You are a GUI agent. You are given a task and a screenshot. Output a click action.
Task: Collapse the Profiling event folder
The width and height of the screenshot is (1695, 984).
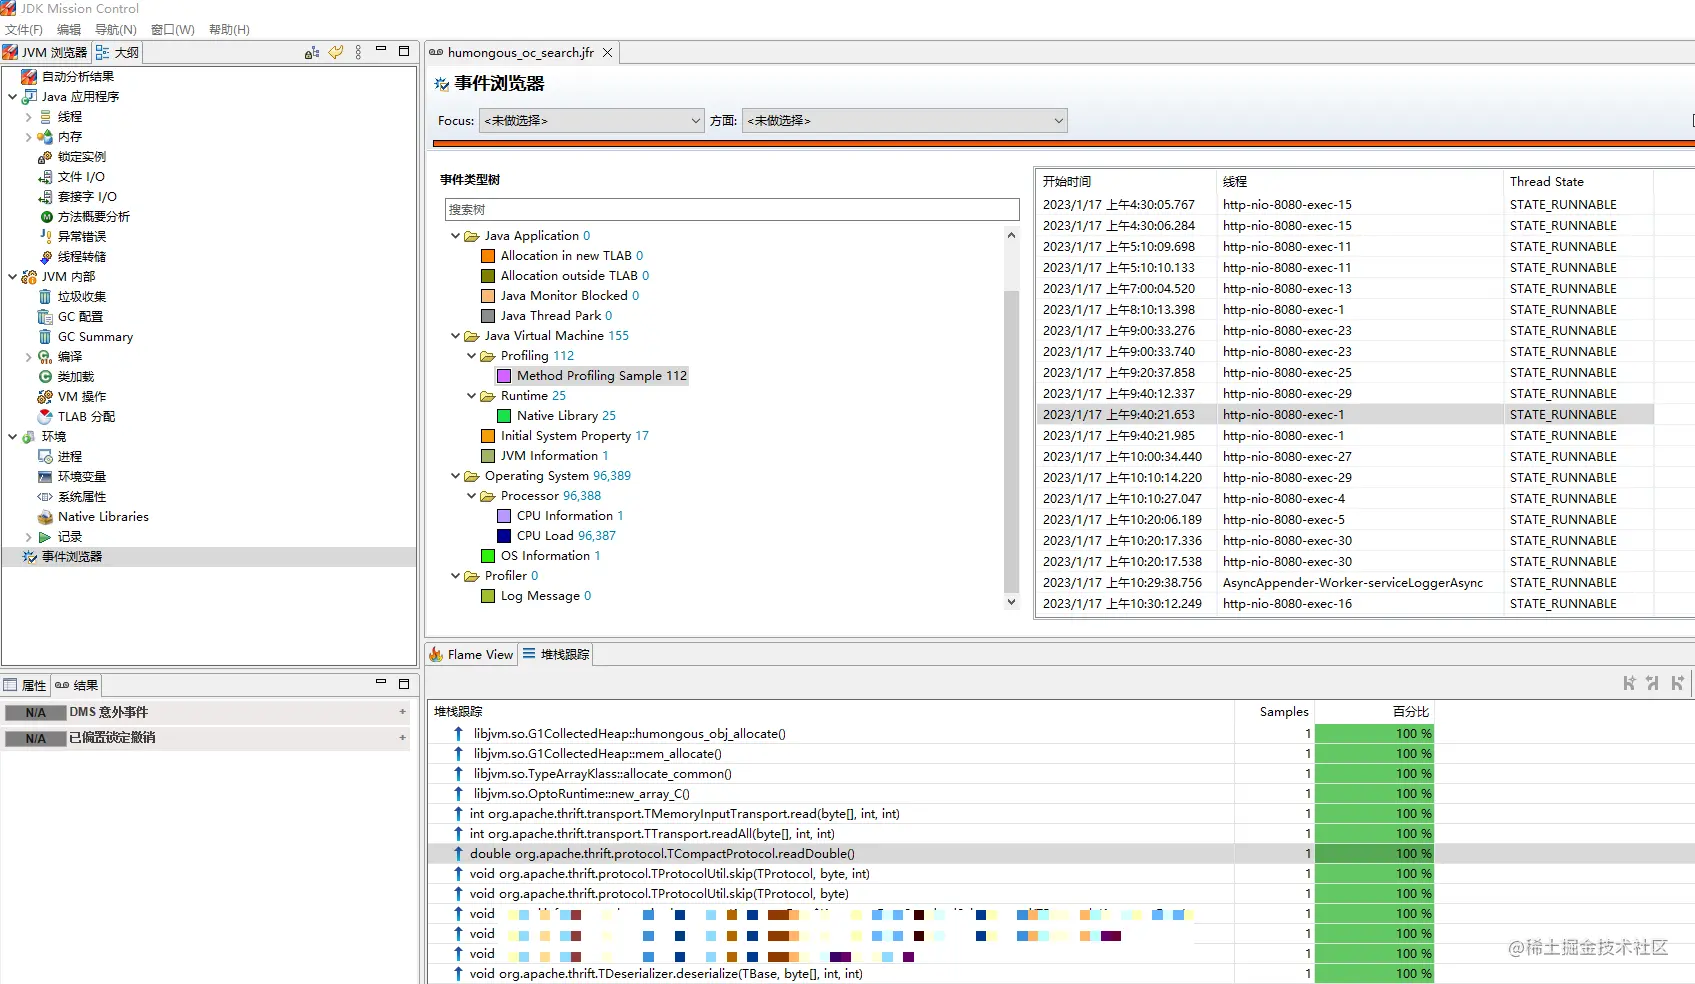point(472,356)
